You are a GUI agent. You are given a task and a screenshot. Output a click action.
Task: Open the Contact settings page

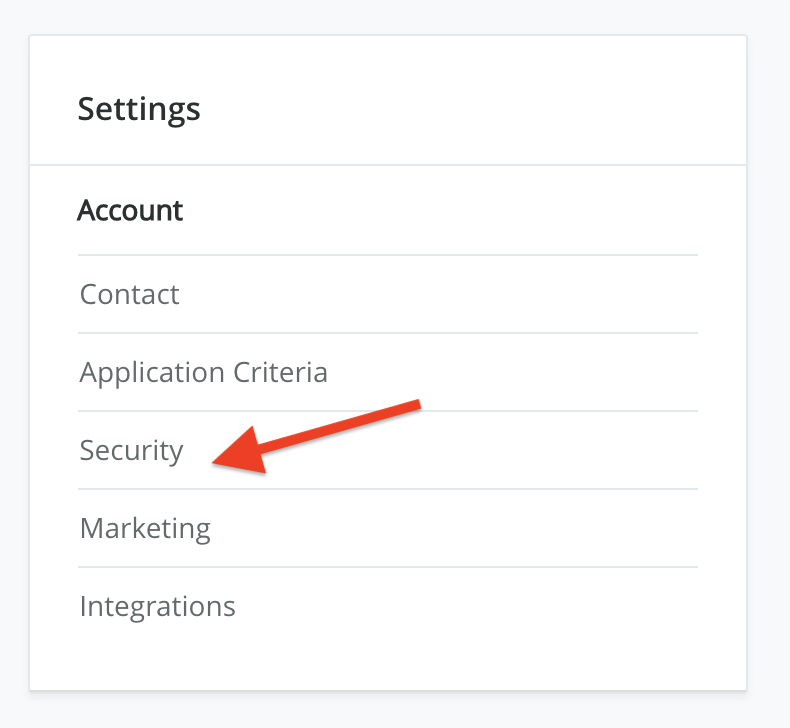pos(130,294)
